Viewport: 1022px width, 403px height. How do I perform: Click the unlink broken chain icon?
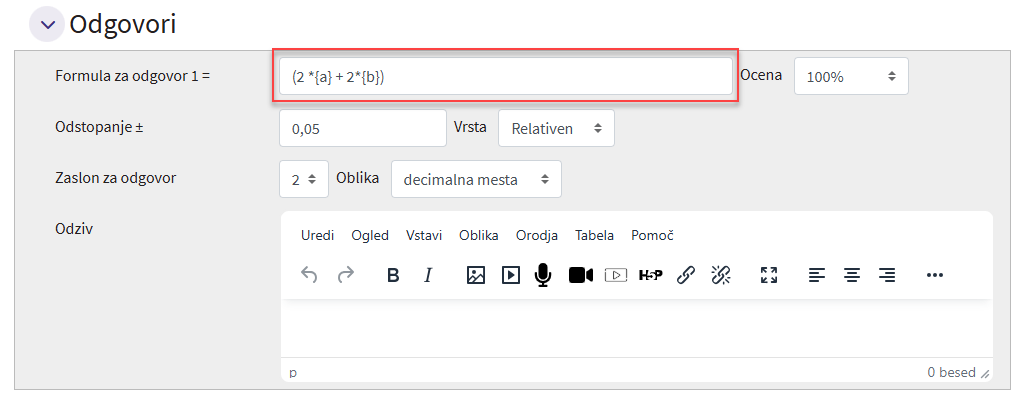click(x=721, y=275)
